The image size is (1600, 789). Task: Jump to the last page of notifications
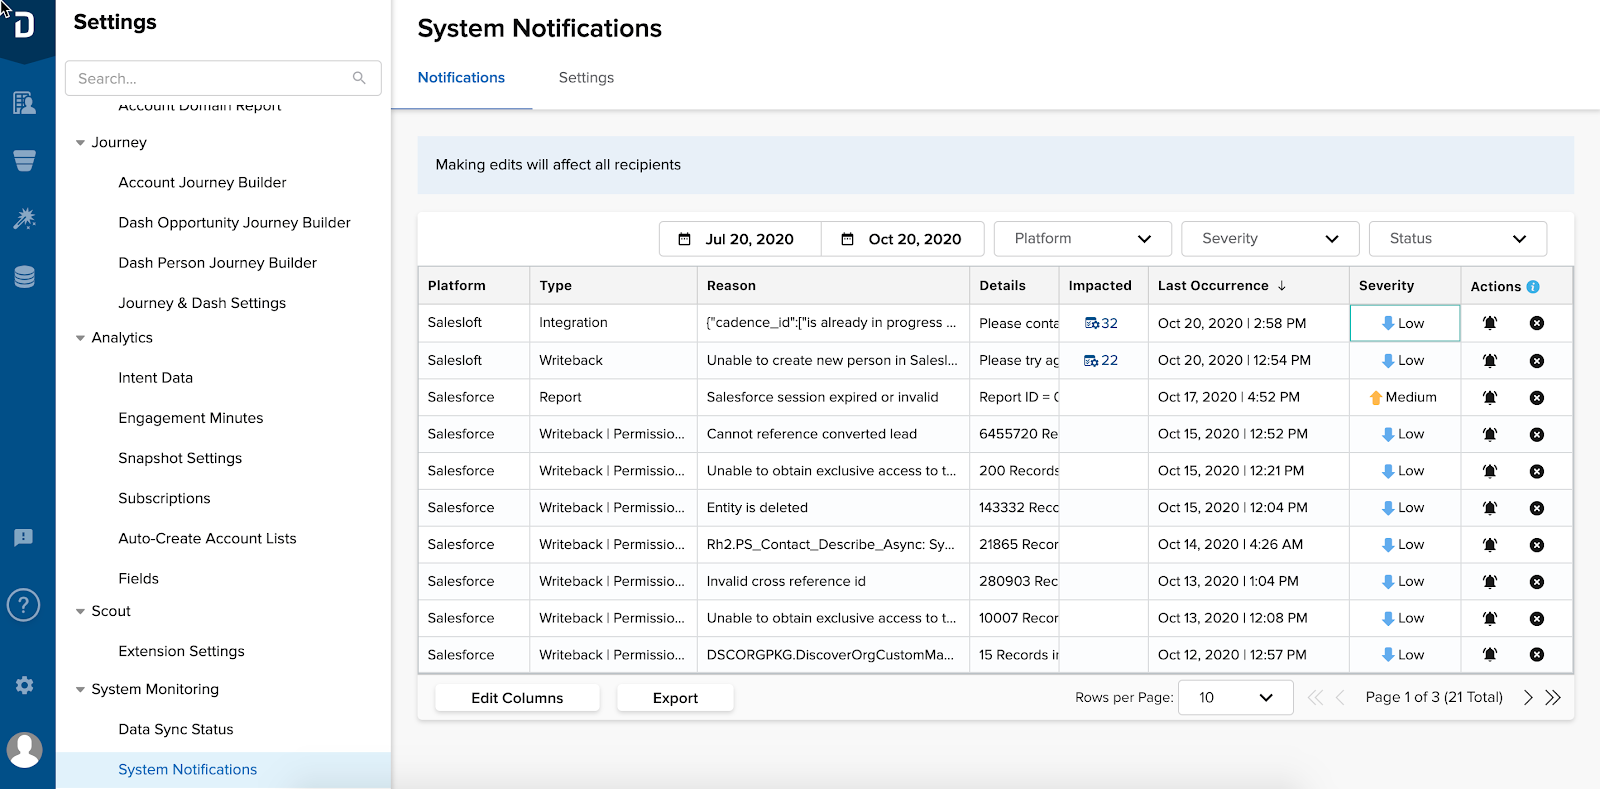[1553, 698]
